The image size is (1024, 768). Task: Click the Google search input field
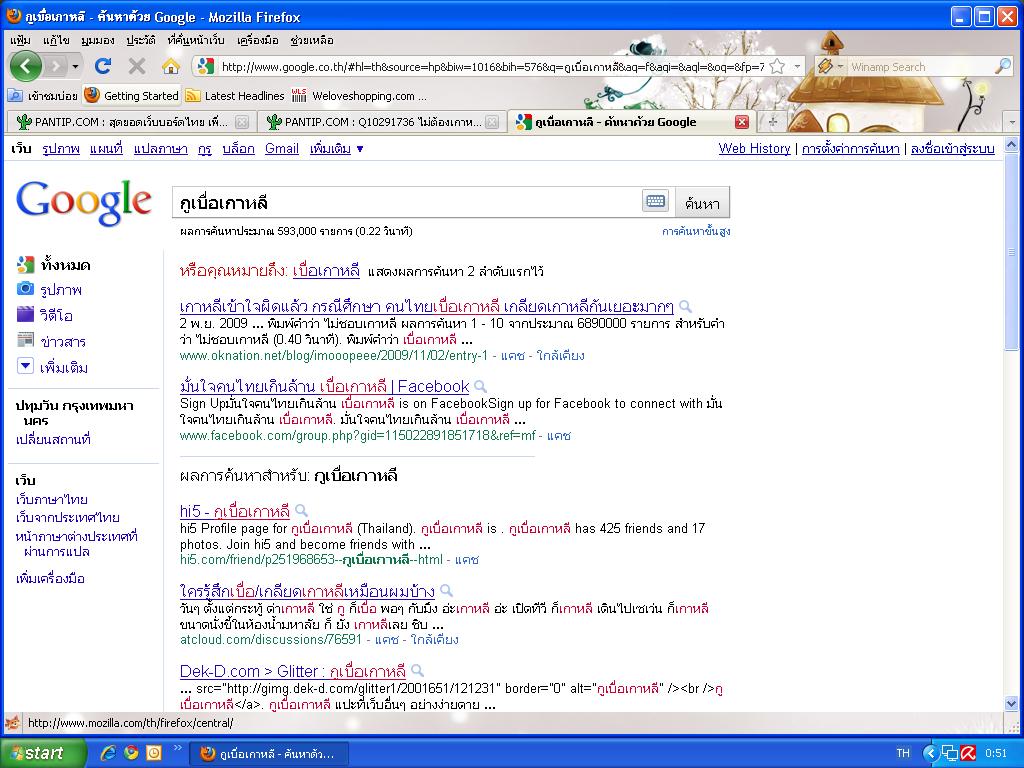tap(407, 202)
